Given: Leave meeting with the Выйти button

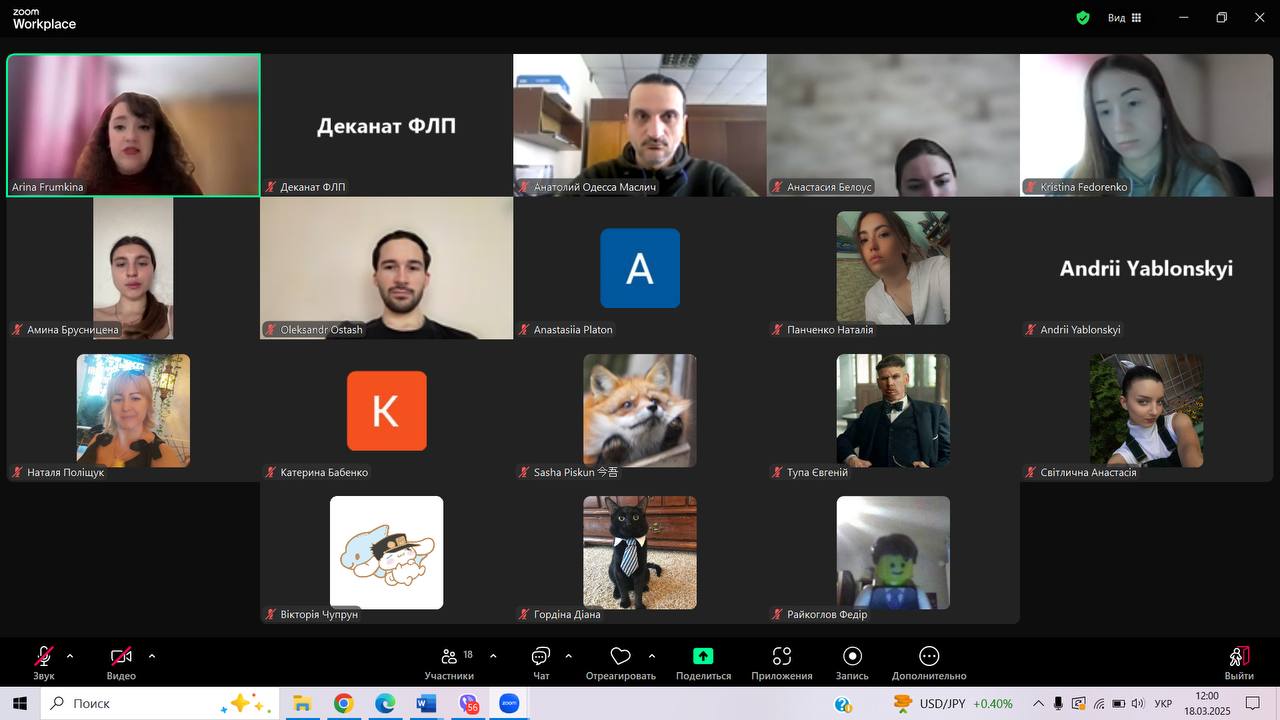Looking at the screenshot, I should coord(1239,663).
